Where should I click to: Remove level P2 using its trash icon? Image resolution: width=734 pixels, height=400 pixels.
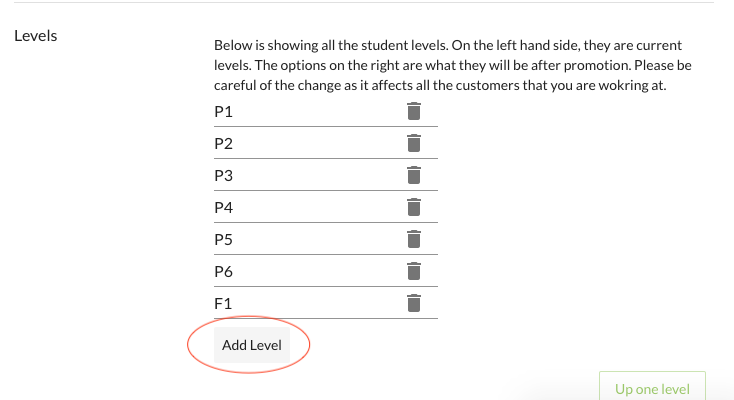coord(414,144)
